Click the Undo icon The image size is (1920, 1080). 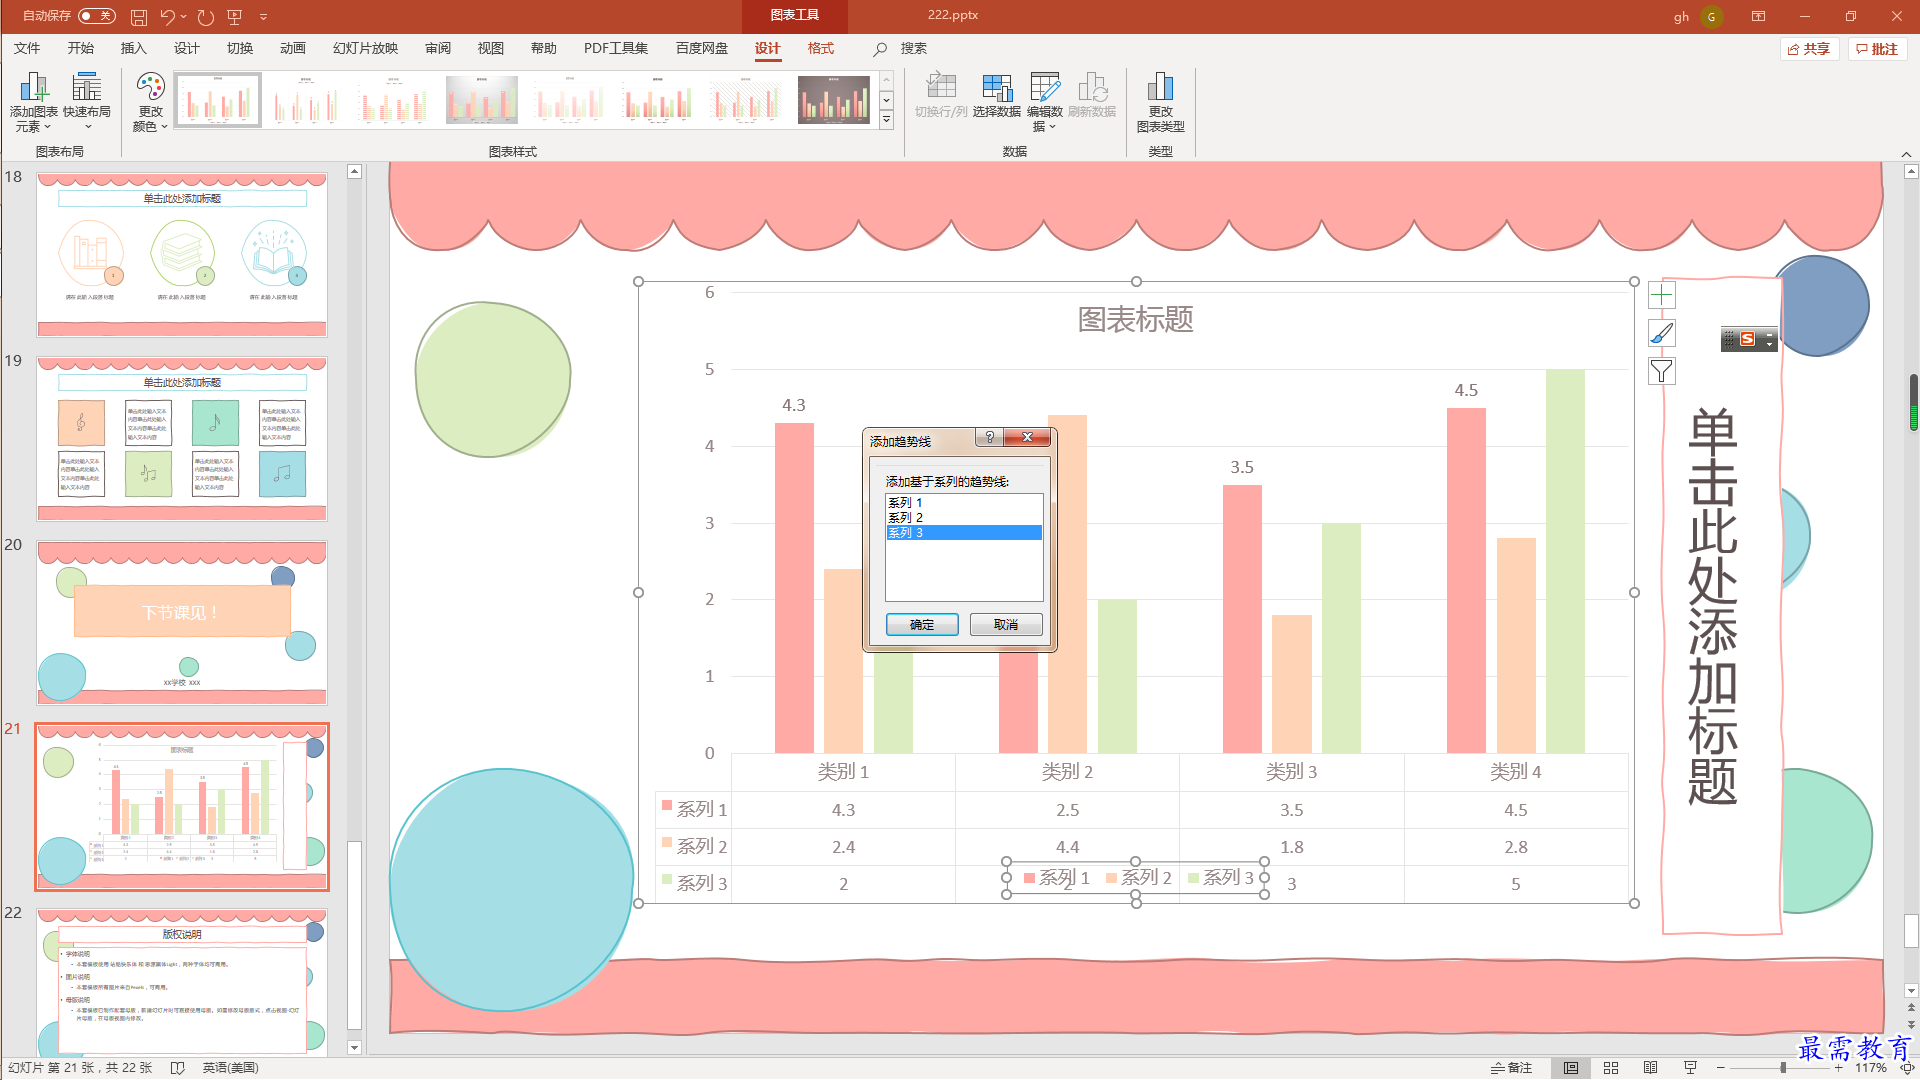coord(167,16)
